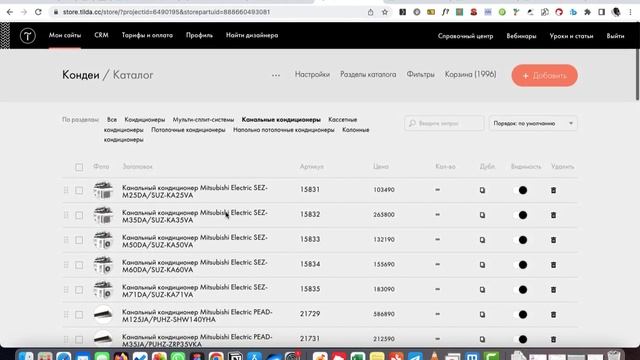Open Корзина (1996) link
The height and width of the screenshot is (360, 640).
click(x=471, y=74)
